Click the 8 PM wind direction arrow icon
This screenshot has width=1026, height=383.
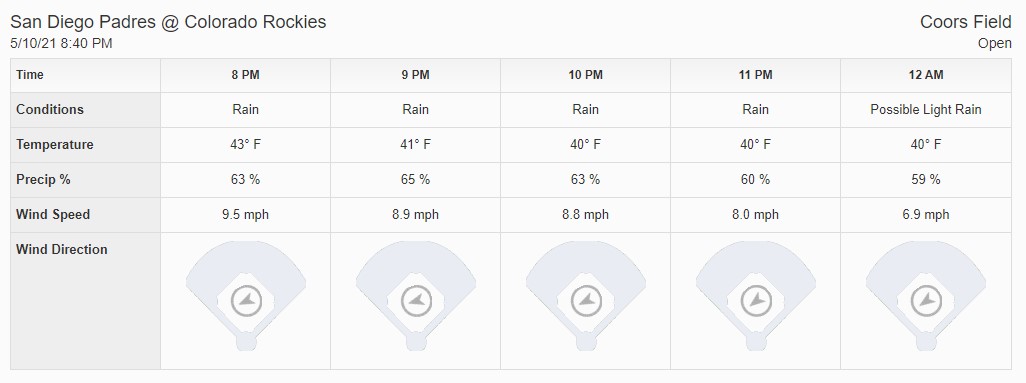click(246, 301)
